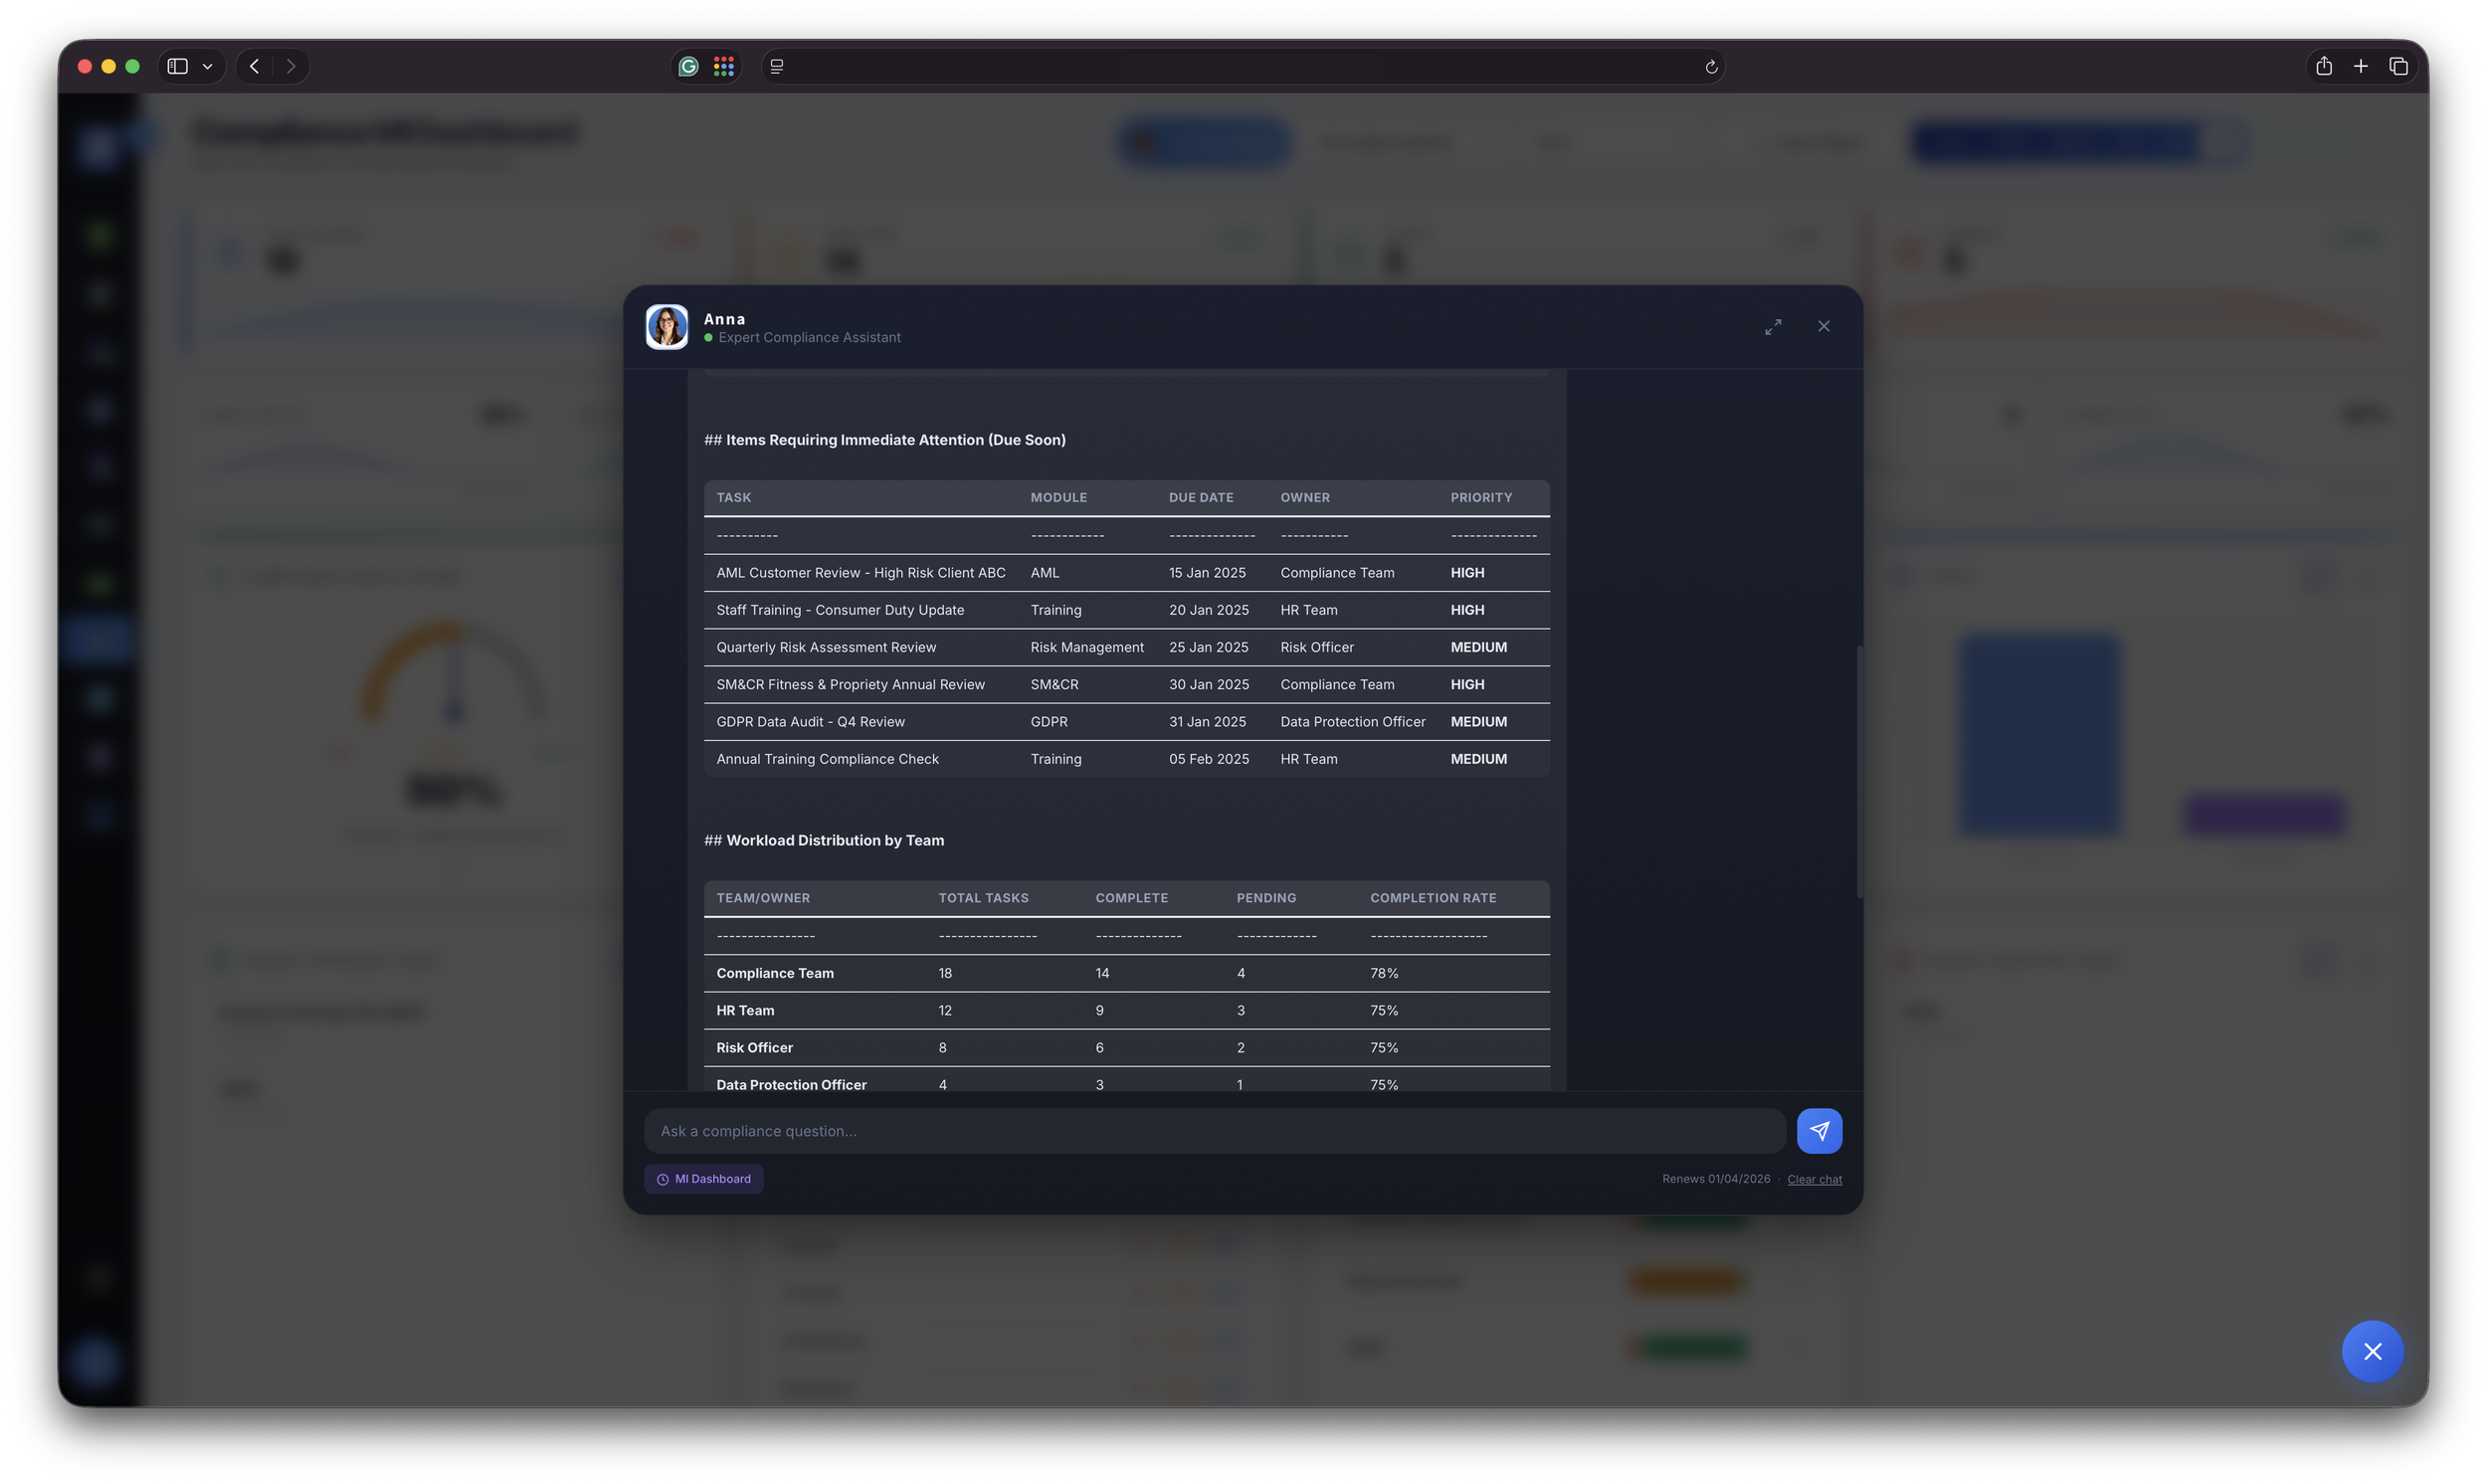This screenshot has height=1484, width=2487.
Task: Click the Grammarly extension icon
Action: (688, 66)
